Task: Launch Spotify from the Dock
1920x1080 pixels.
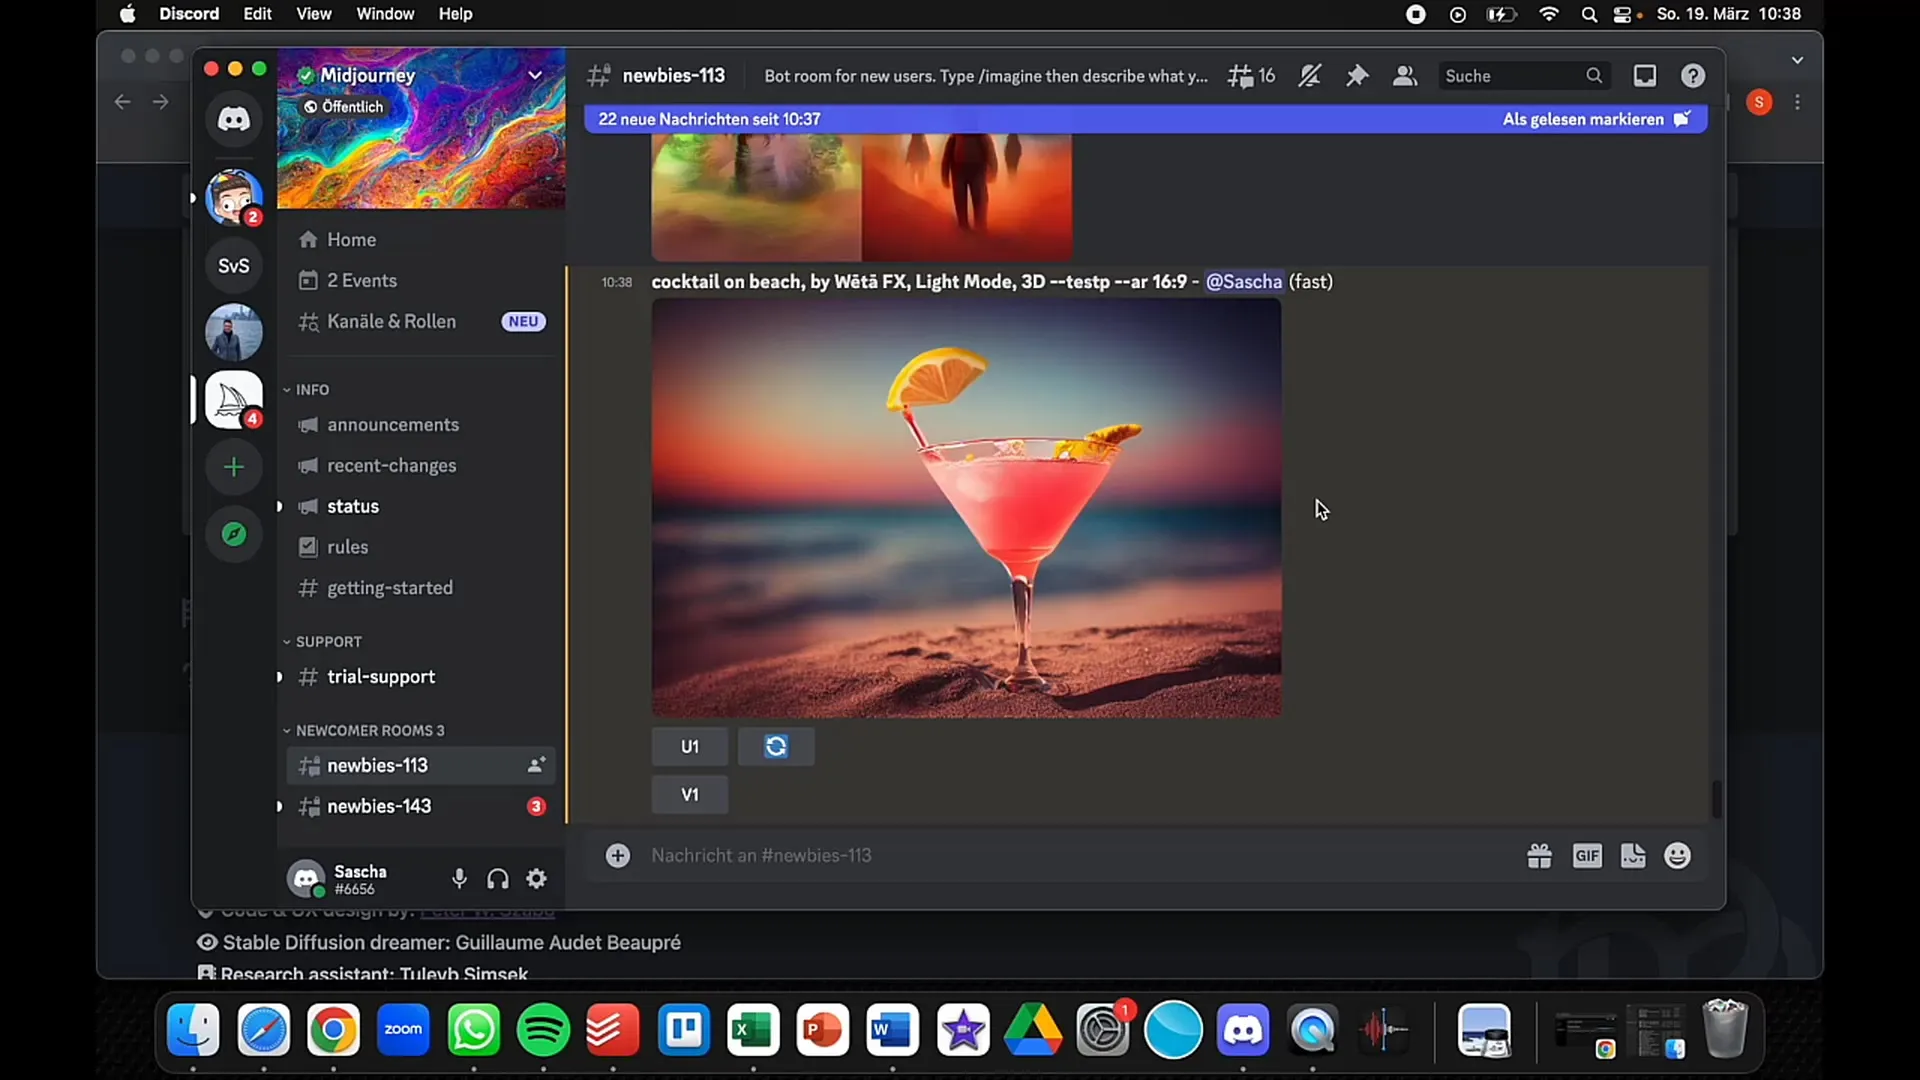Action: point(543,1030)
